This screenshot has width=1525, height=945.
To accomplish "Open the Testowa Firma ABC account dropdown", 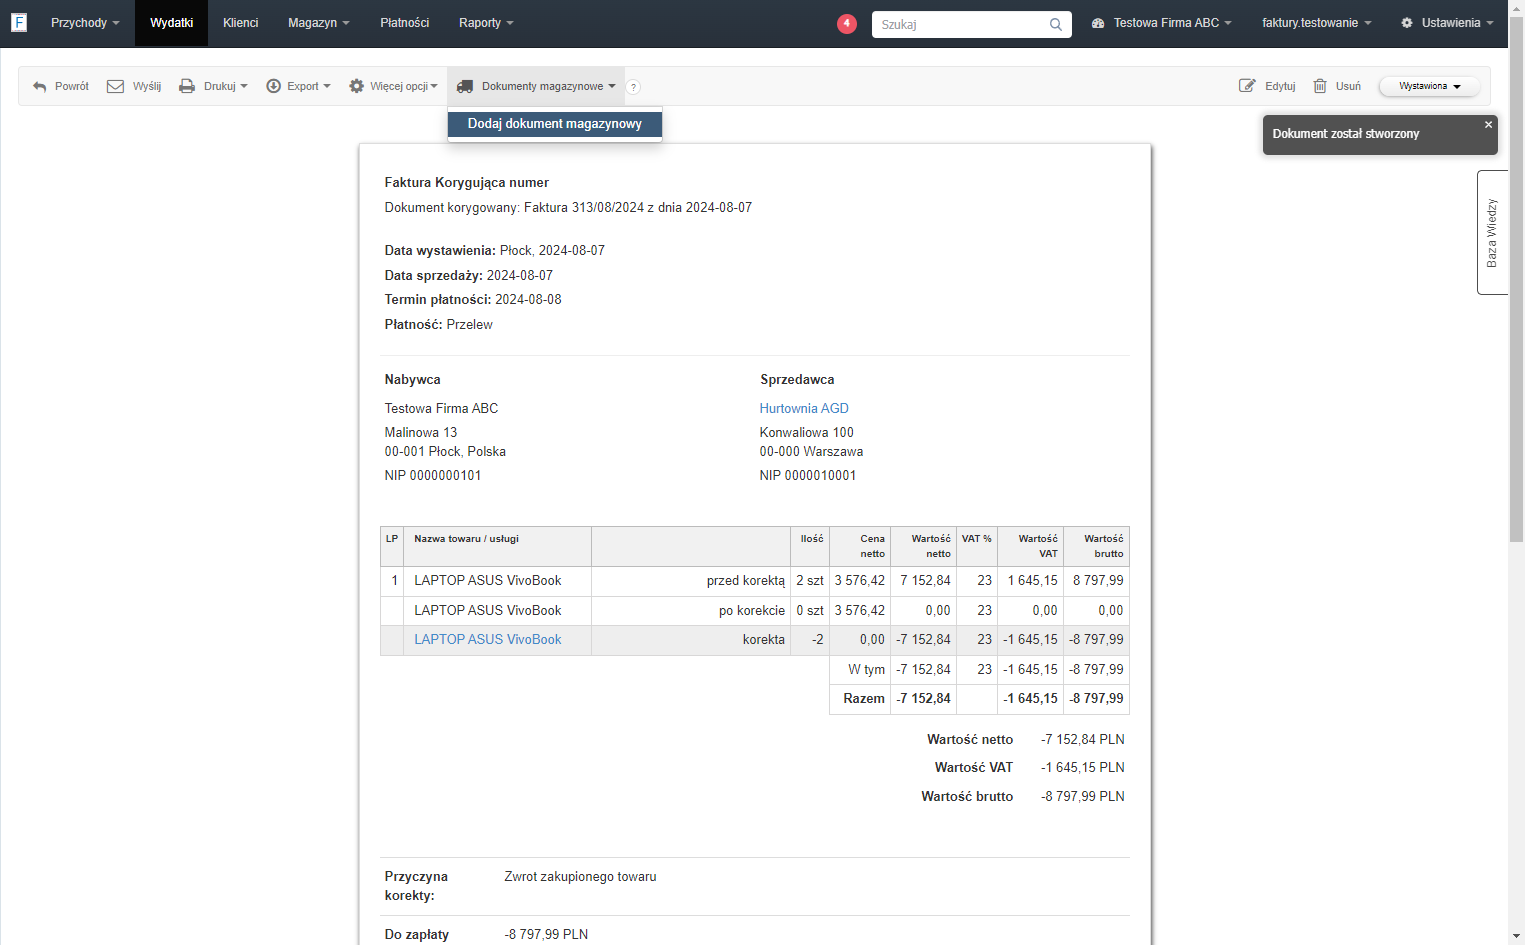I will [x=1162, y=23].
